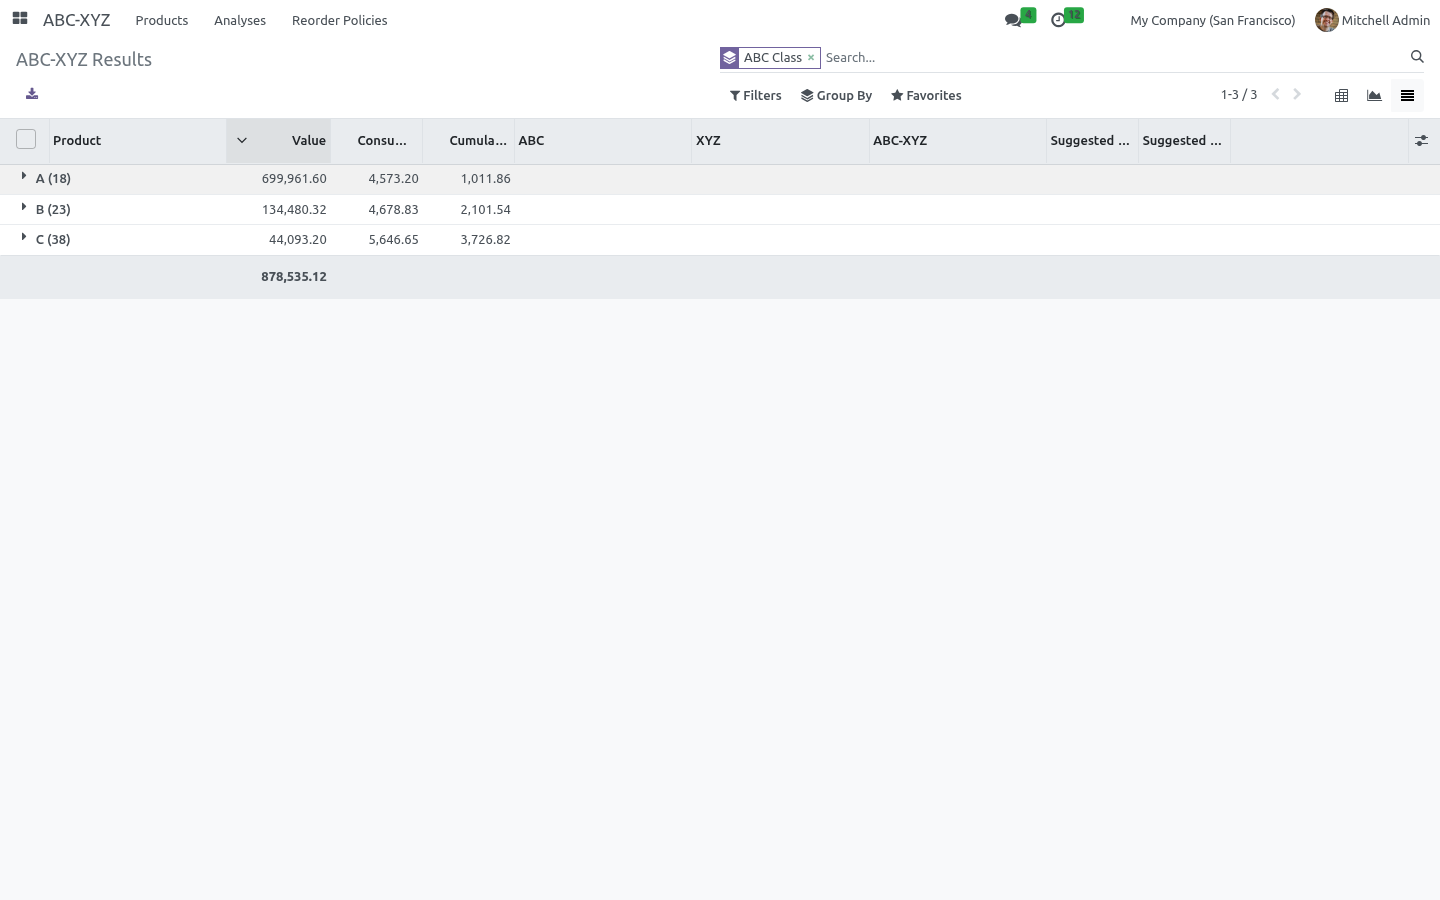Click value 134,480.32 in row B
This screenshot has height=900, width=1440.
(294, 210)
